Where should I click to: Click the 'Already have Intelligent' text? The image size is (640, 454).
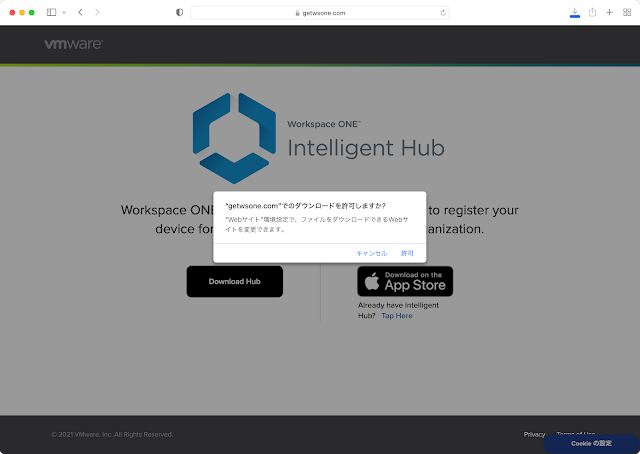tap(398, 305)
